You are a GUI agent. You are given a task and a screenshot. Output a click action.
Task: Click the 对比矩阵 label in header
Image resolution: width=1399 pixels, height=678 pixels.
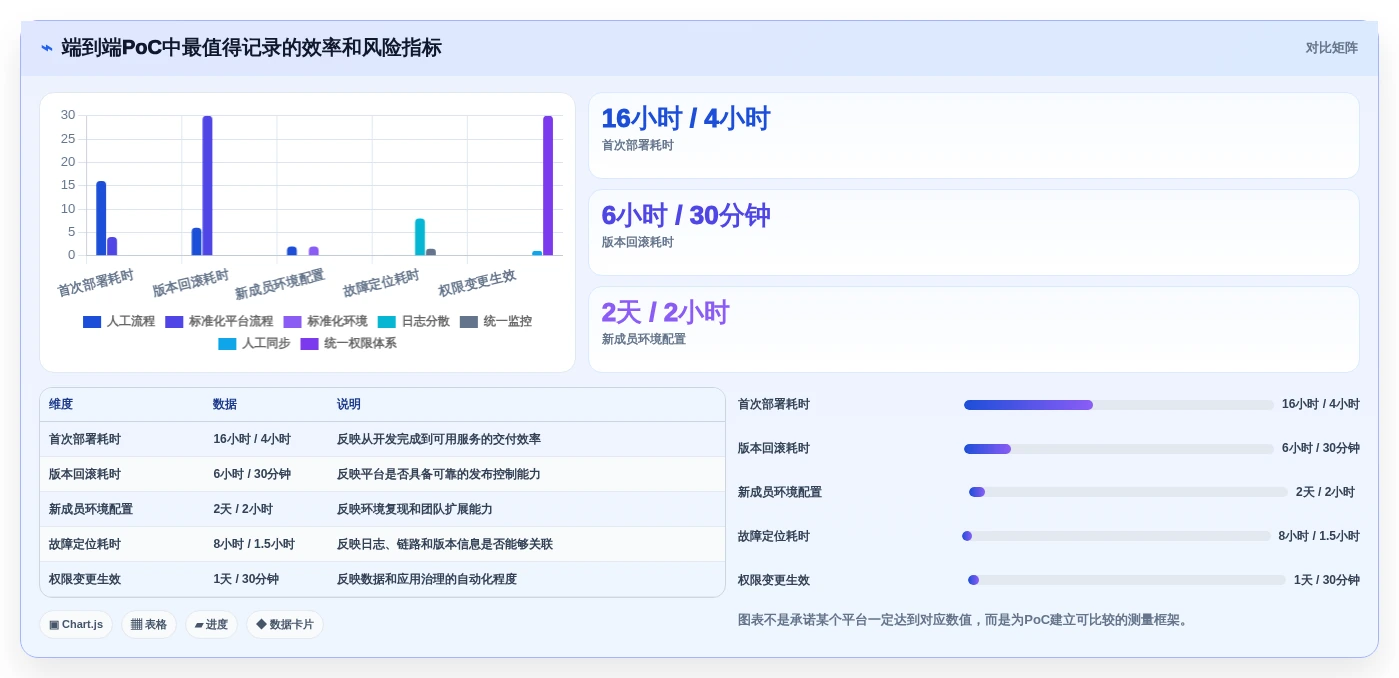[x=1331, y=48]
